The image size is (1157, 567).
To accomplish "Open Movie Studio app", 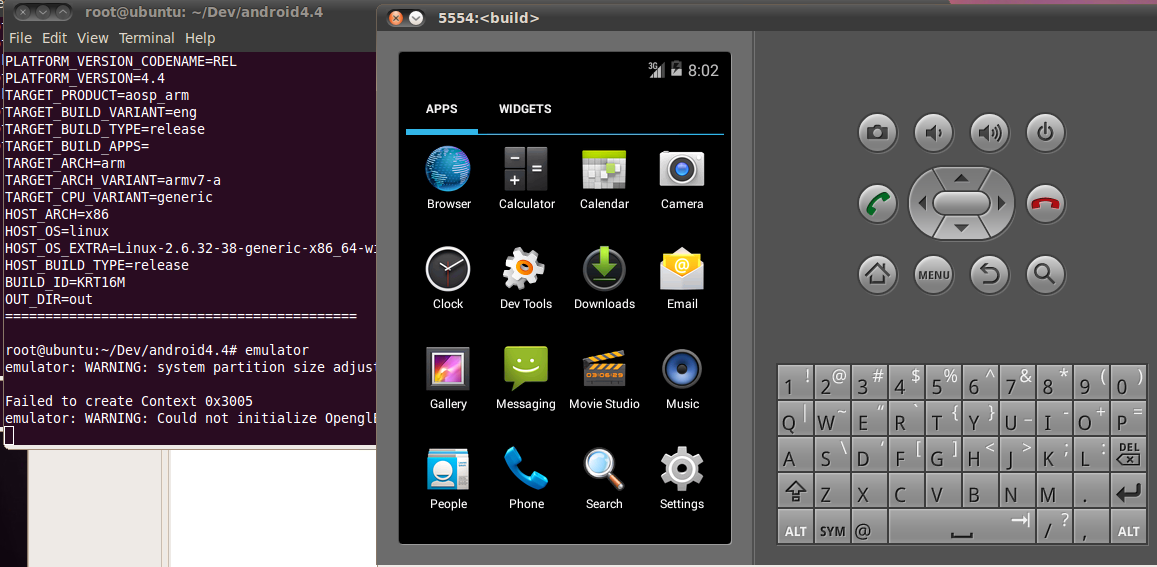I will click(604, 378).
